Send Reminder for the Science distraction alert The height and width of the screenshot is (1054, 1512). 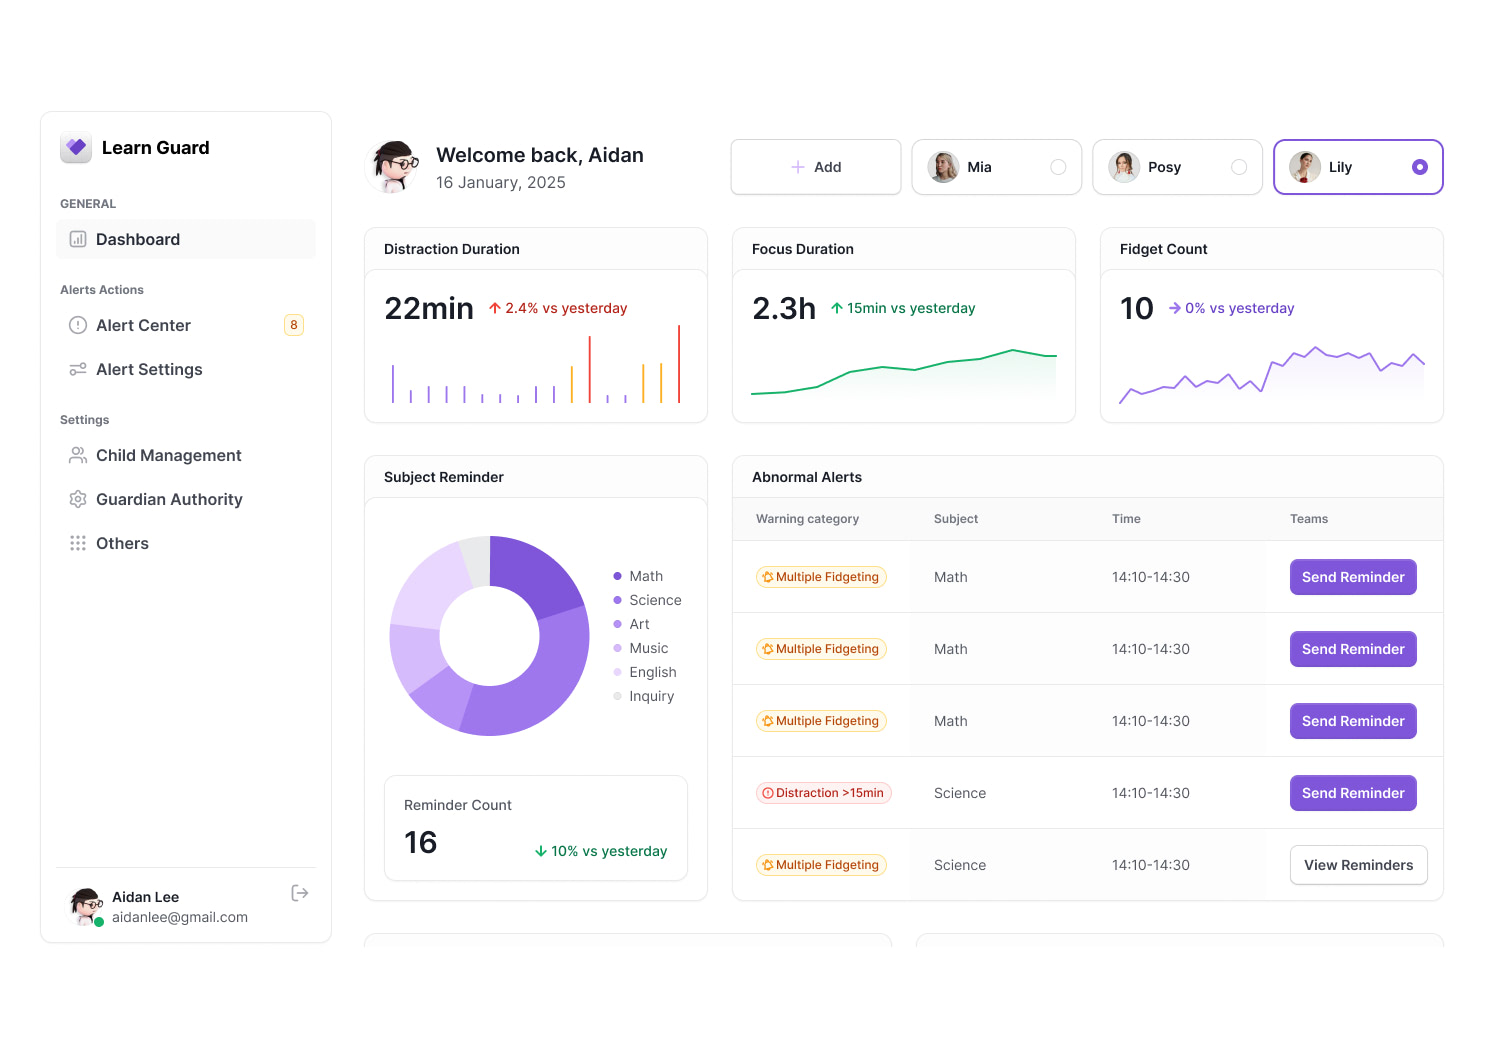point(1352,793)
